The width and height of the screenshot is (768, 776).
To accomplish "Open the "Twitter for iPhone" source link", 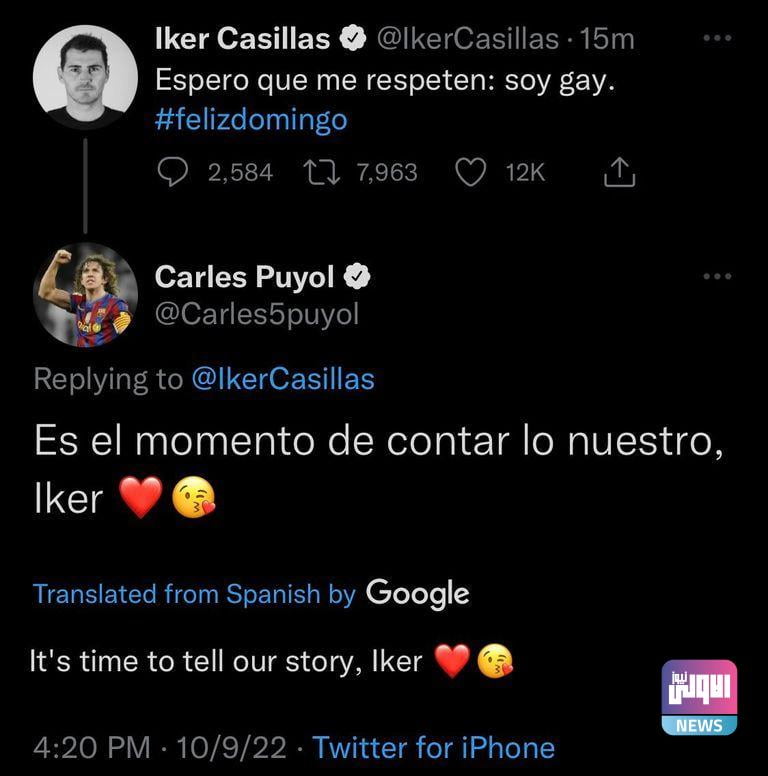I will (434, 747).
